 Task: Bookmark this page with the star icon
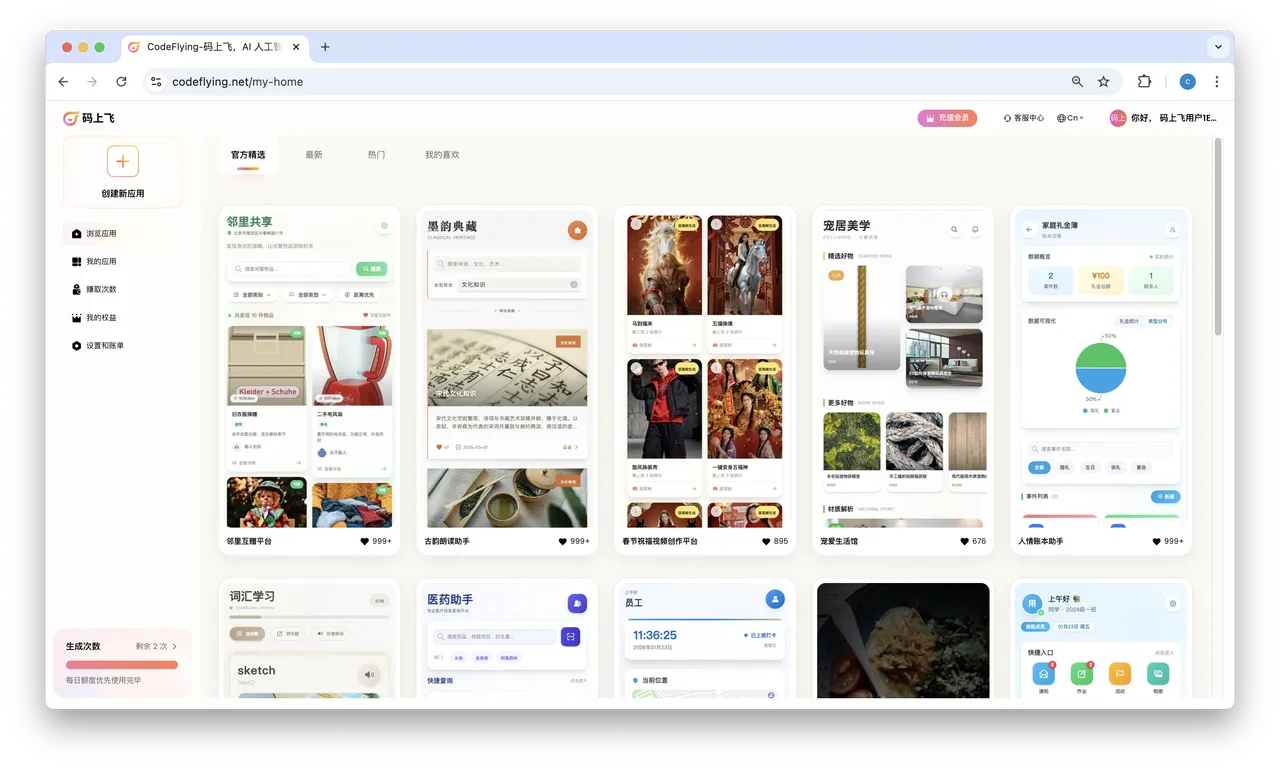[1104, 82]
